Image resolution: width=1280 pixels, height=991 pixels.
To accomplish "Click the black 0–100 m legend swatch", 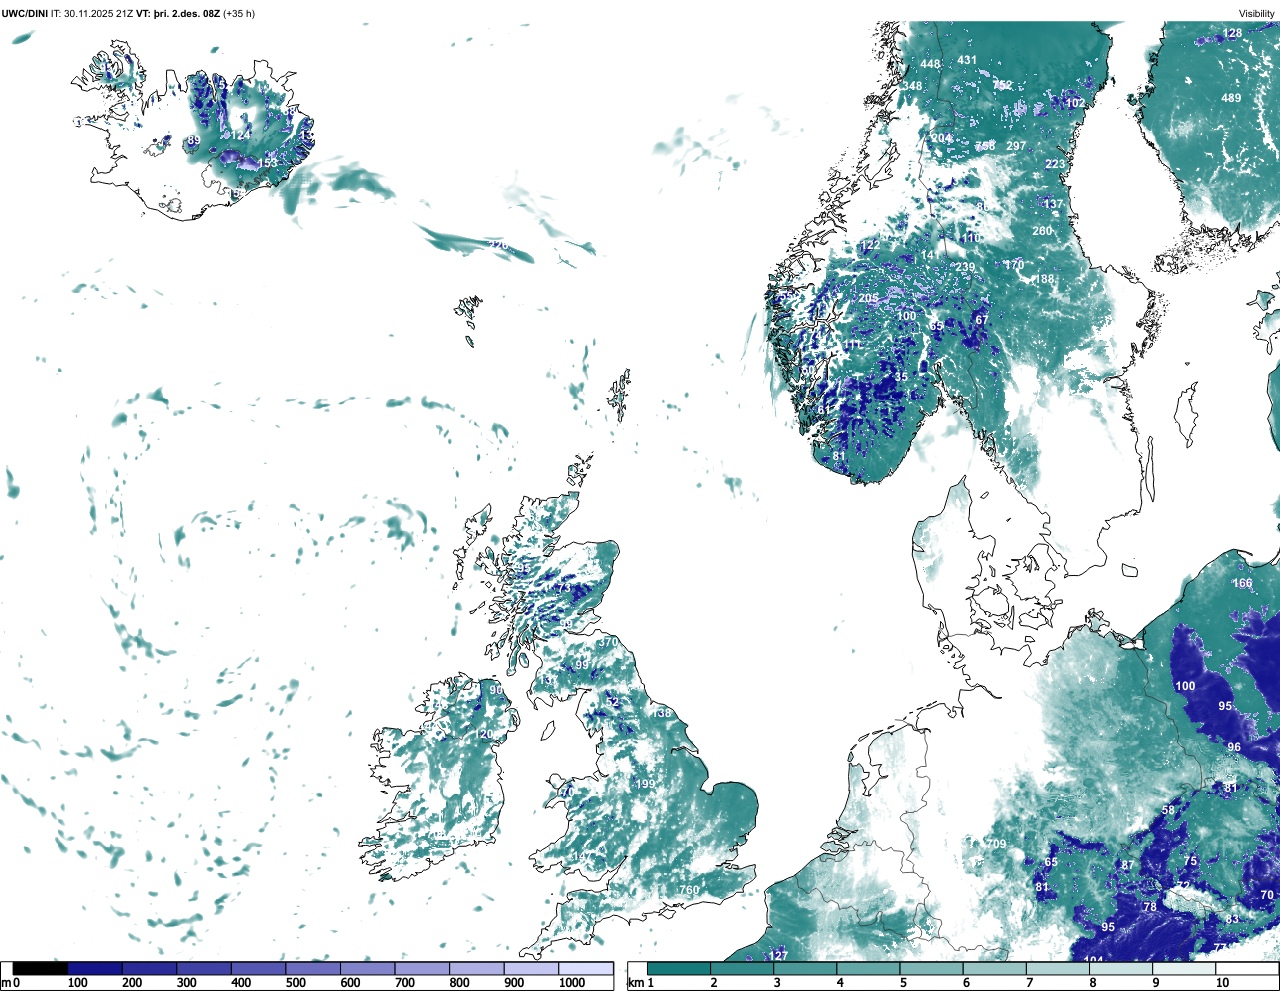I will [40, 969].
